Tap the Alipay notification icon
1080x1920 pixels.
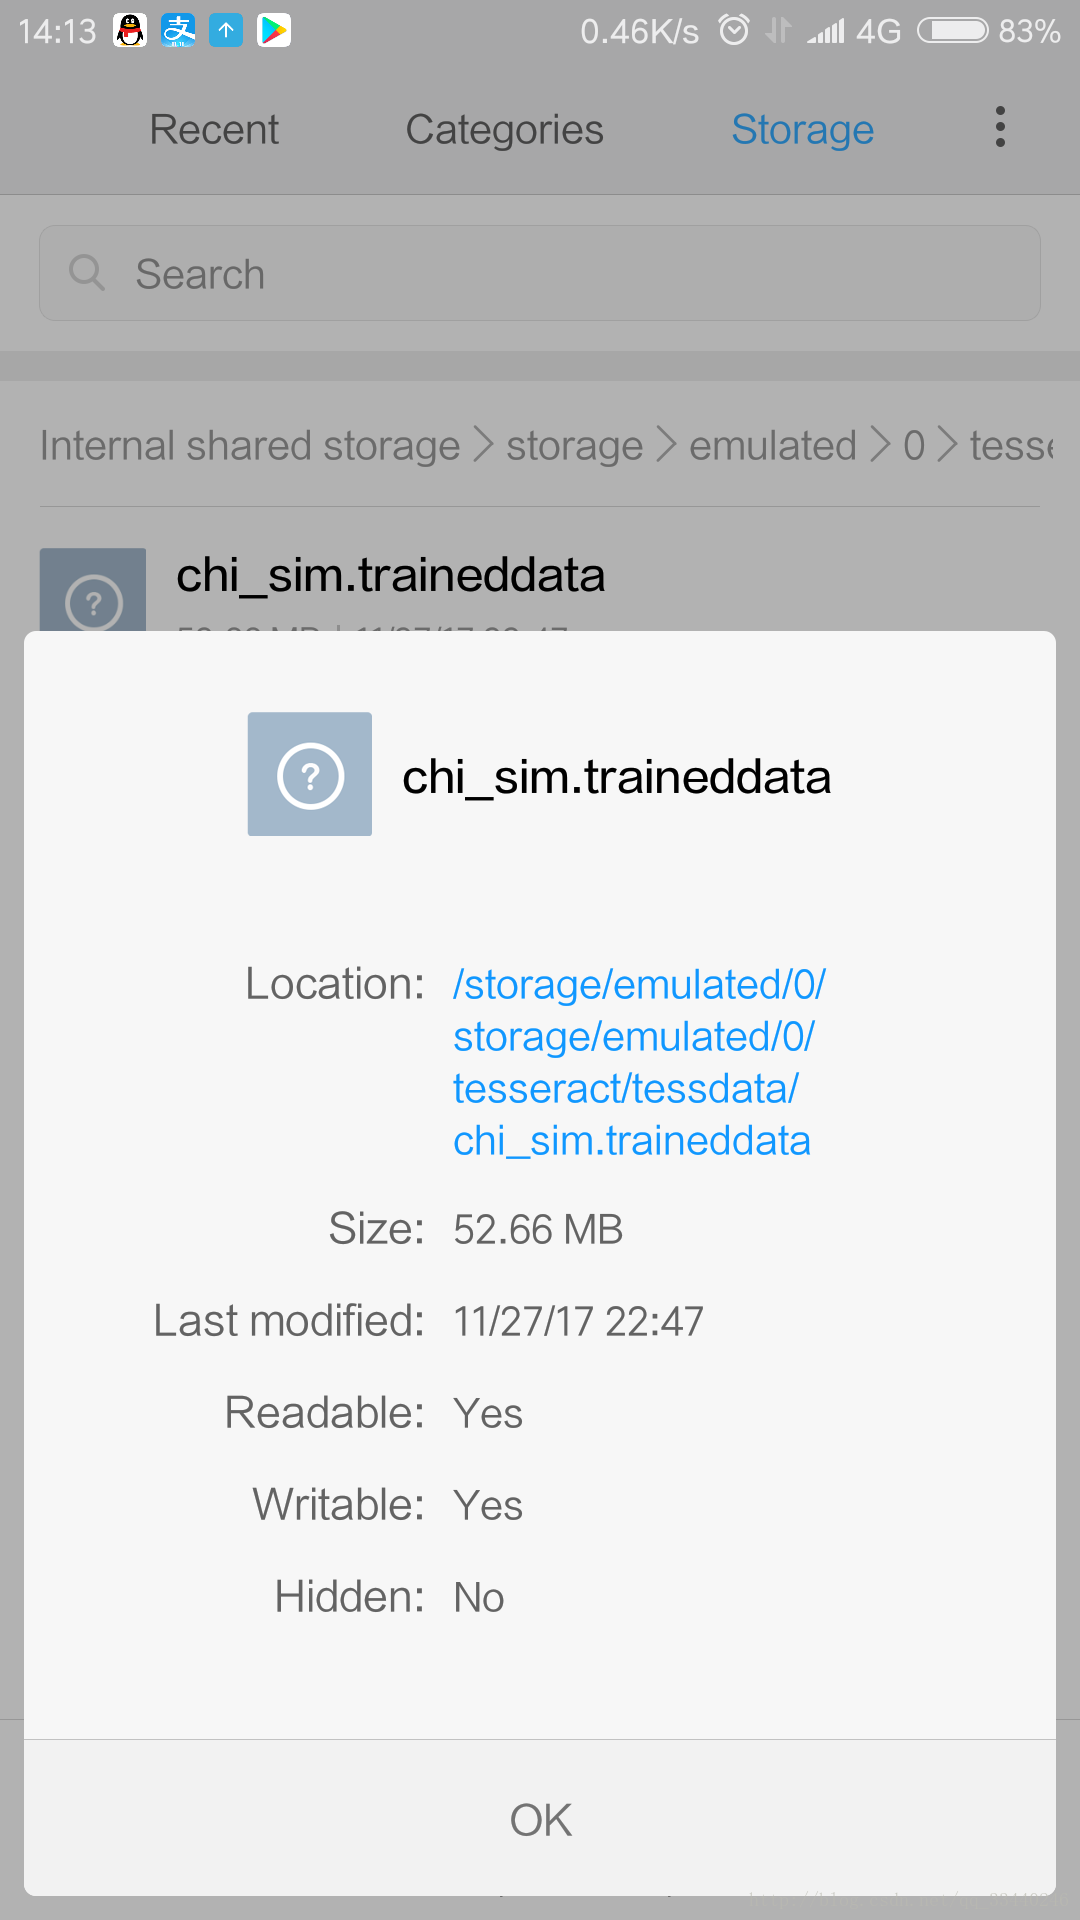179,30
